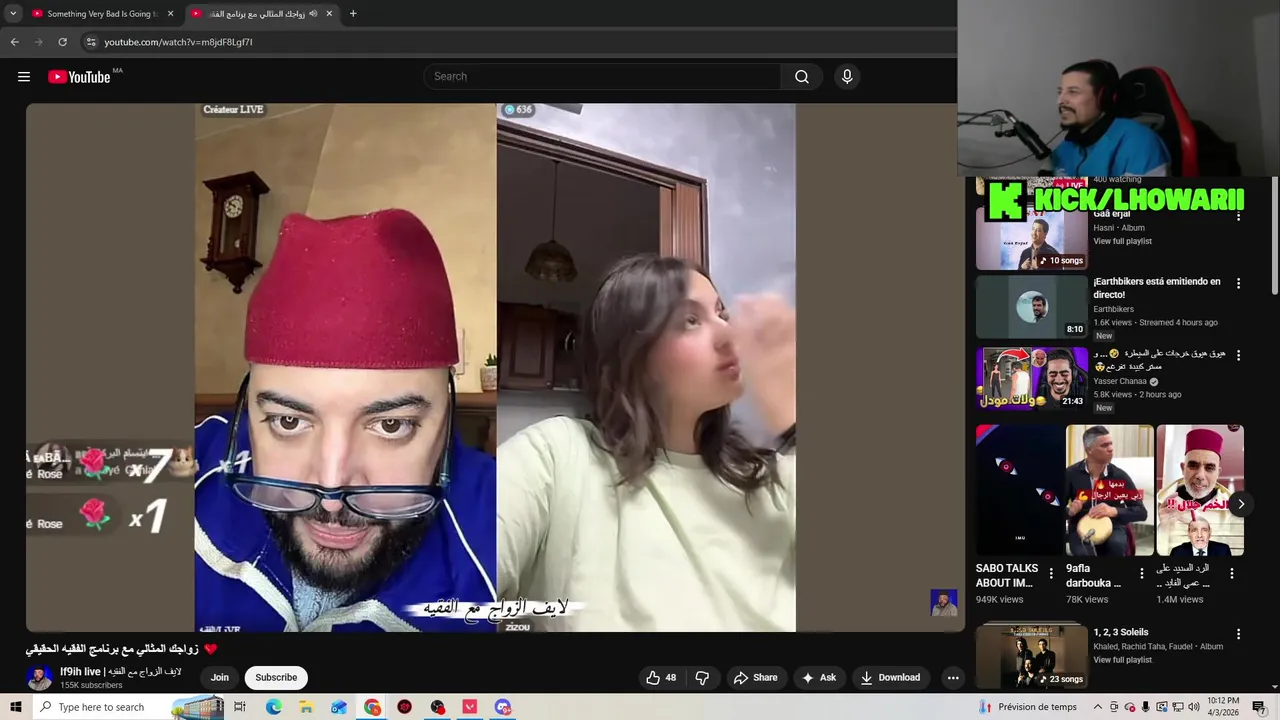Show next Shorts with arrow chevron

click(1240, 504)
